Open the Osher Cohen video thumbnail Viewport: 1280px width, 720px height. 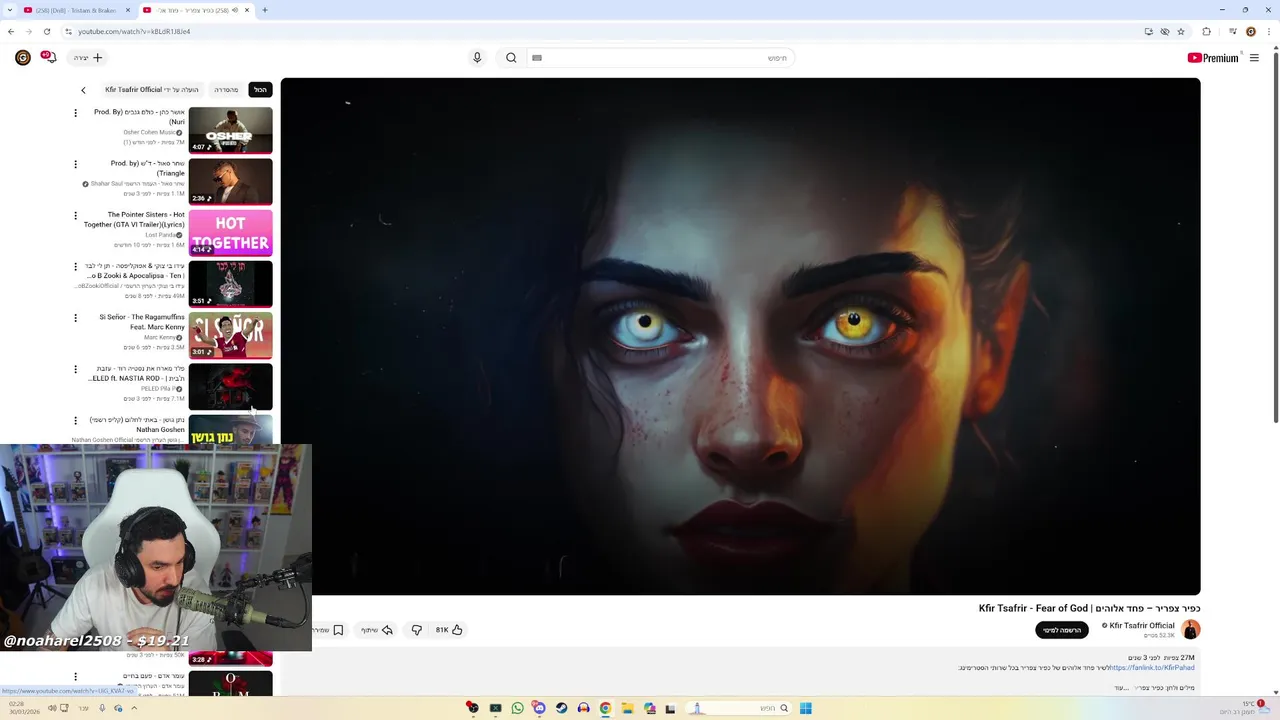[x=231, y=130]
